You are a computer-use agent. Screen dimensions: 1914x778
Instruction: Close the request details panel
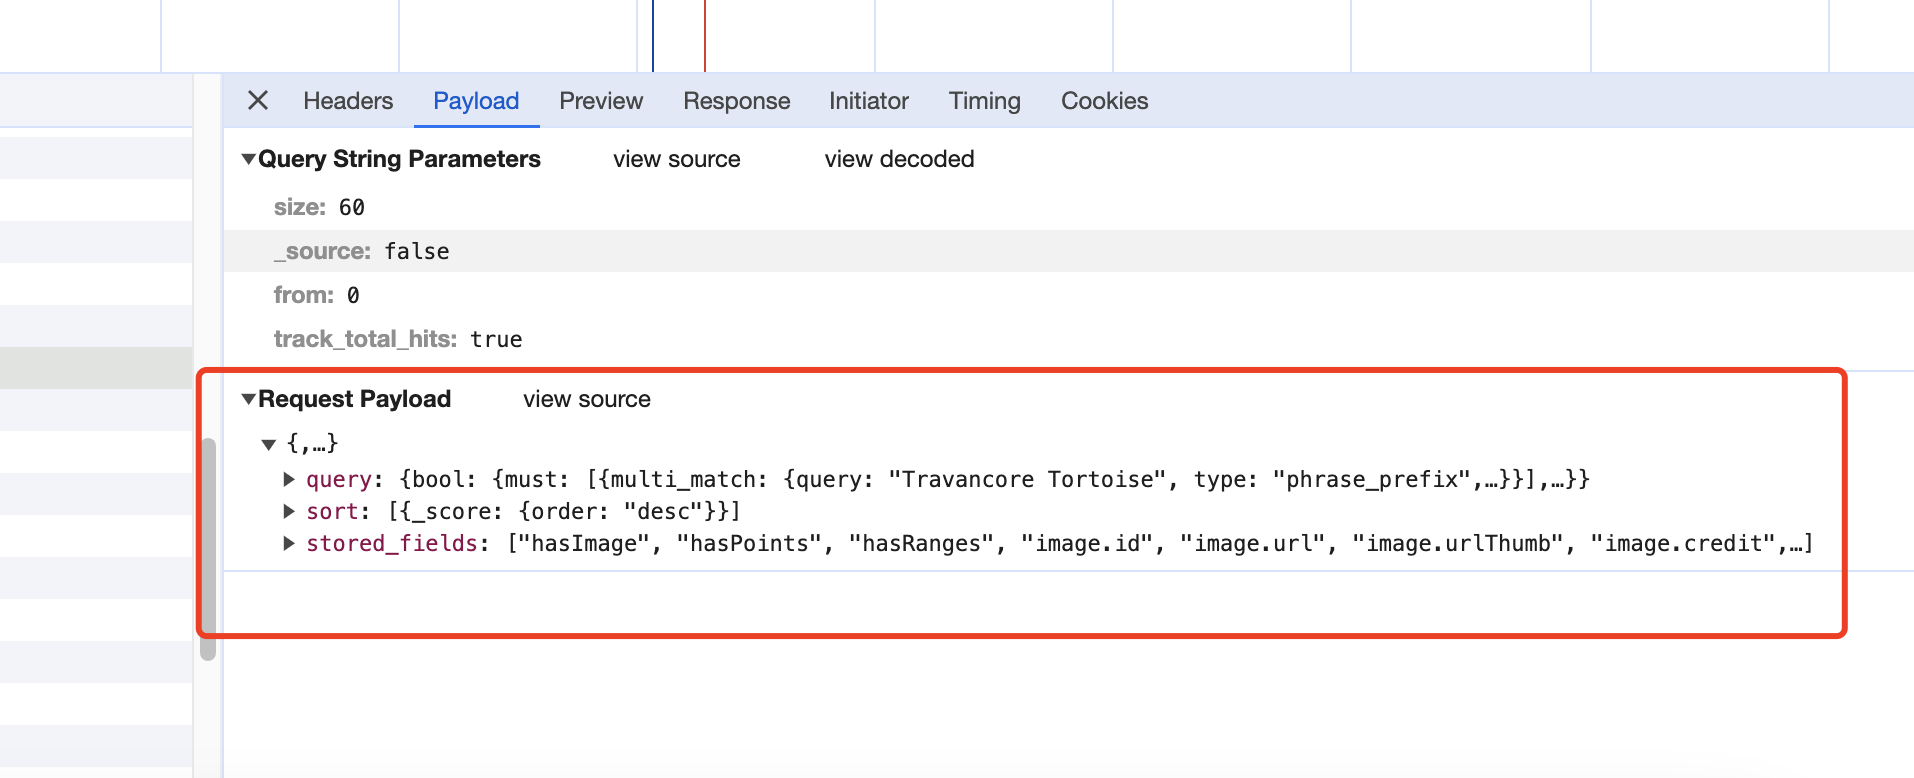[258, 100]
